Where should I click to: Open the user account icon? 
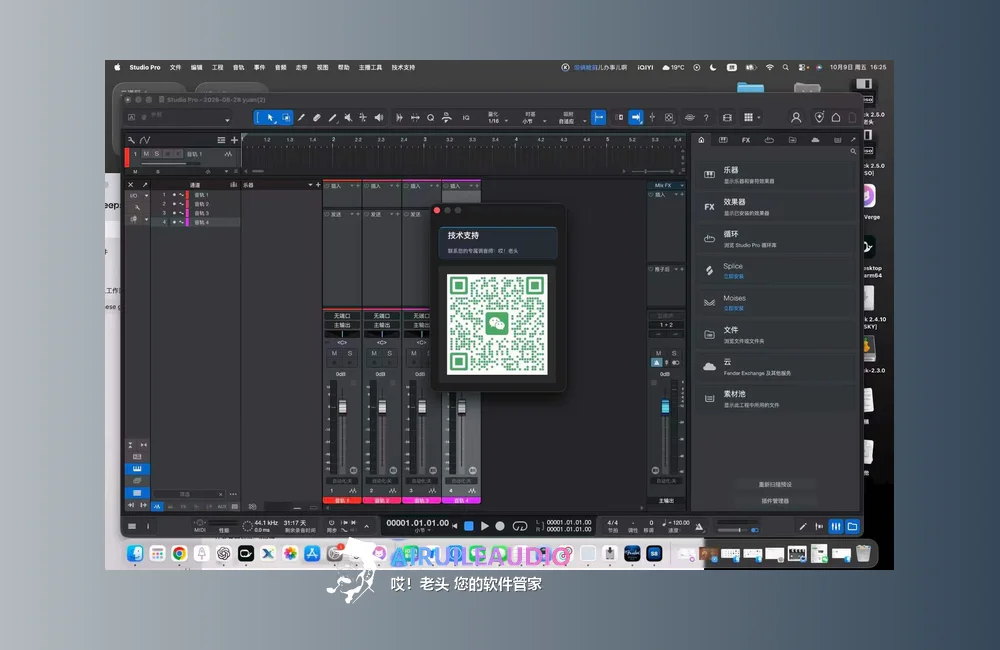coord(796,117)
